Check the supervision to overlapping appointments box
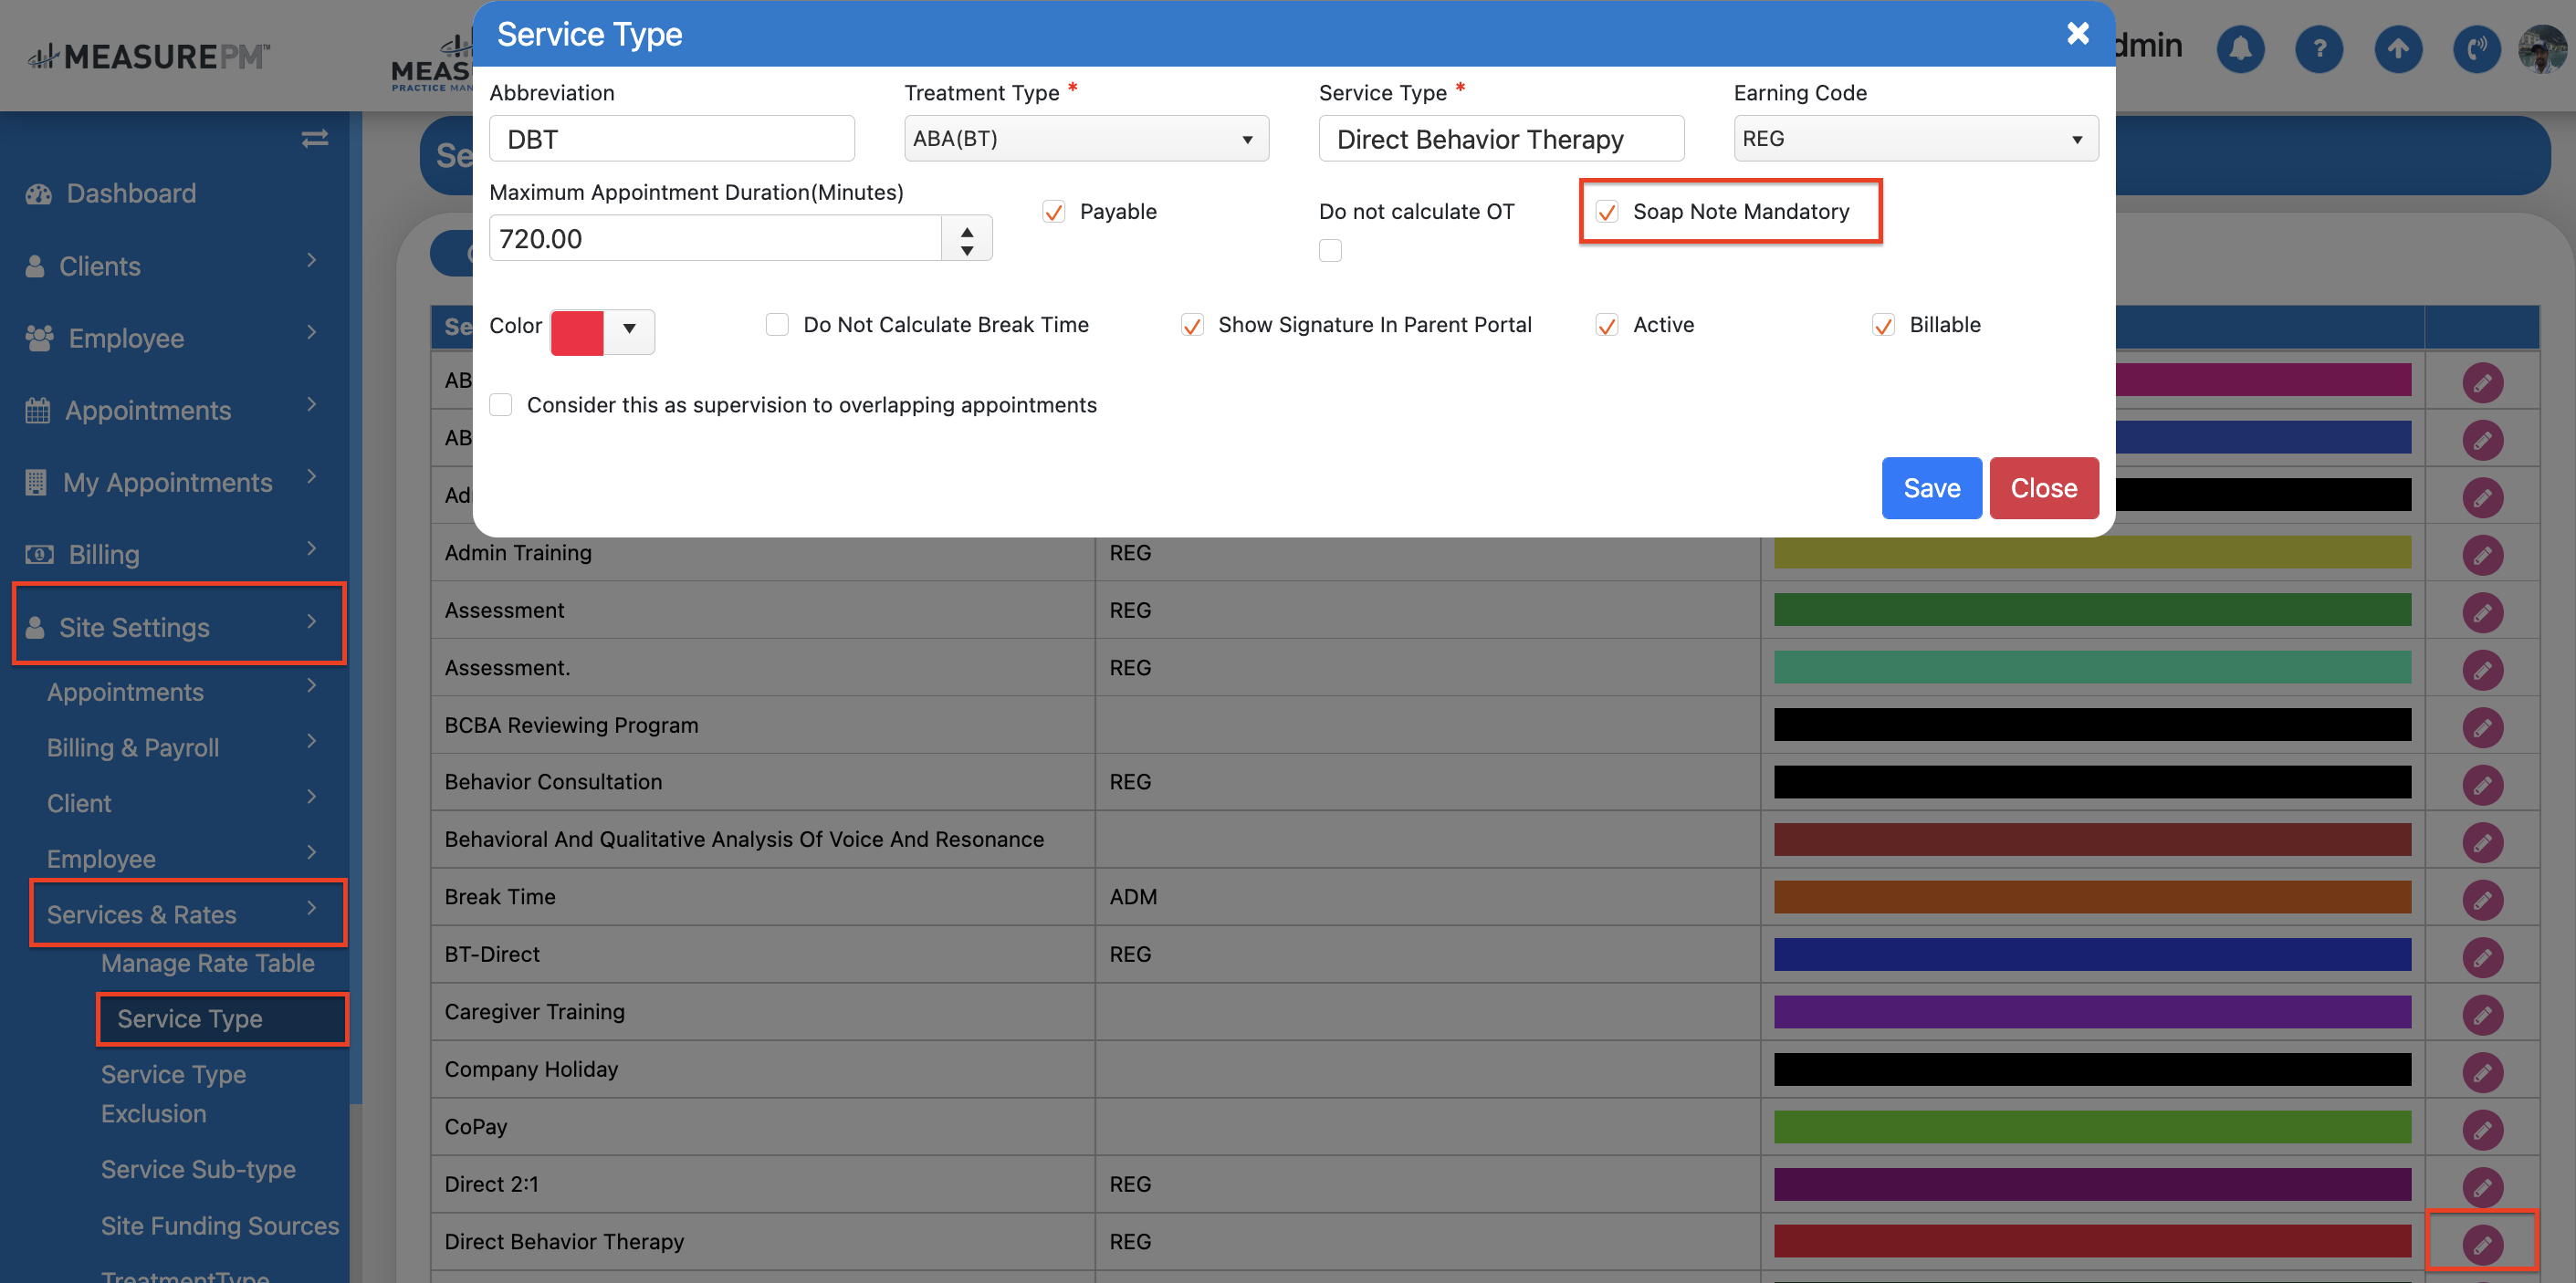Viewport: 2576px width, 1283px height. pos(501,405)
